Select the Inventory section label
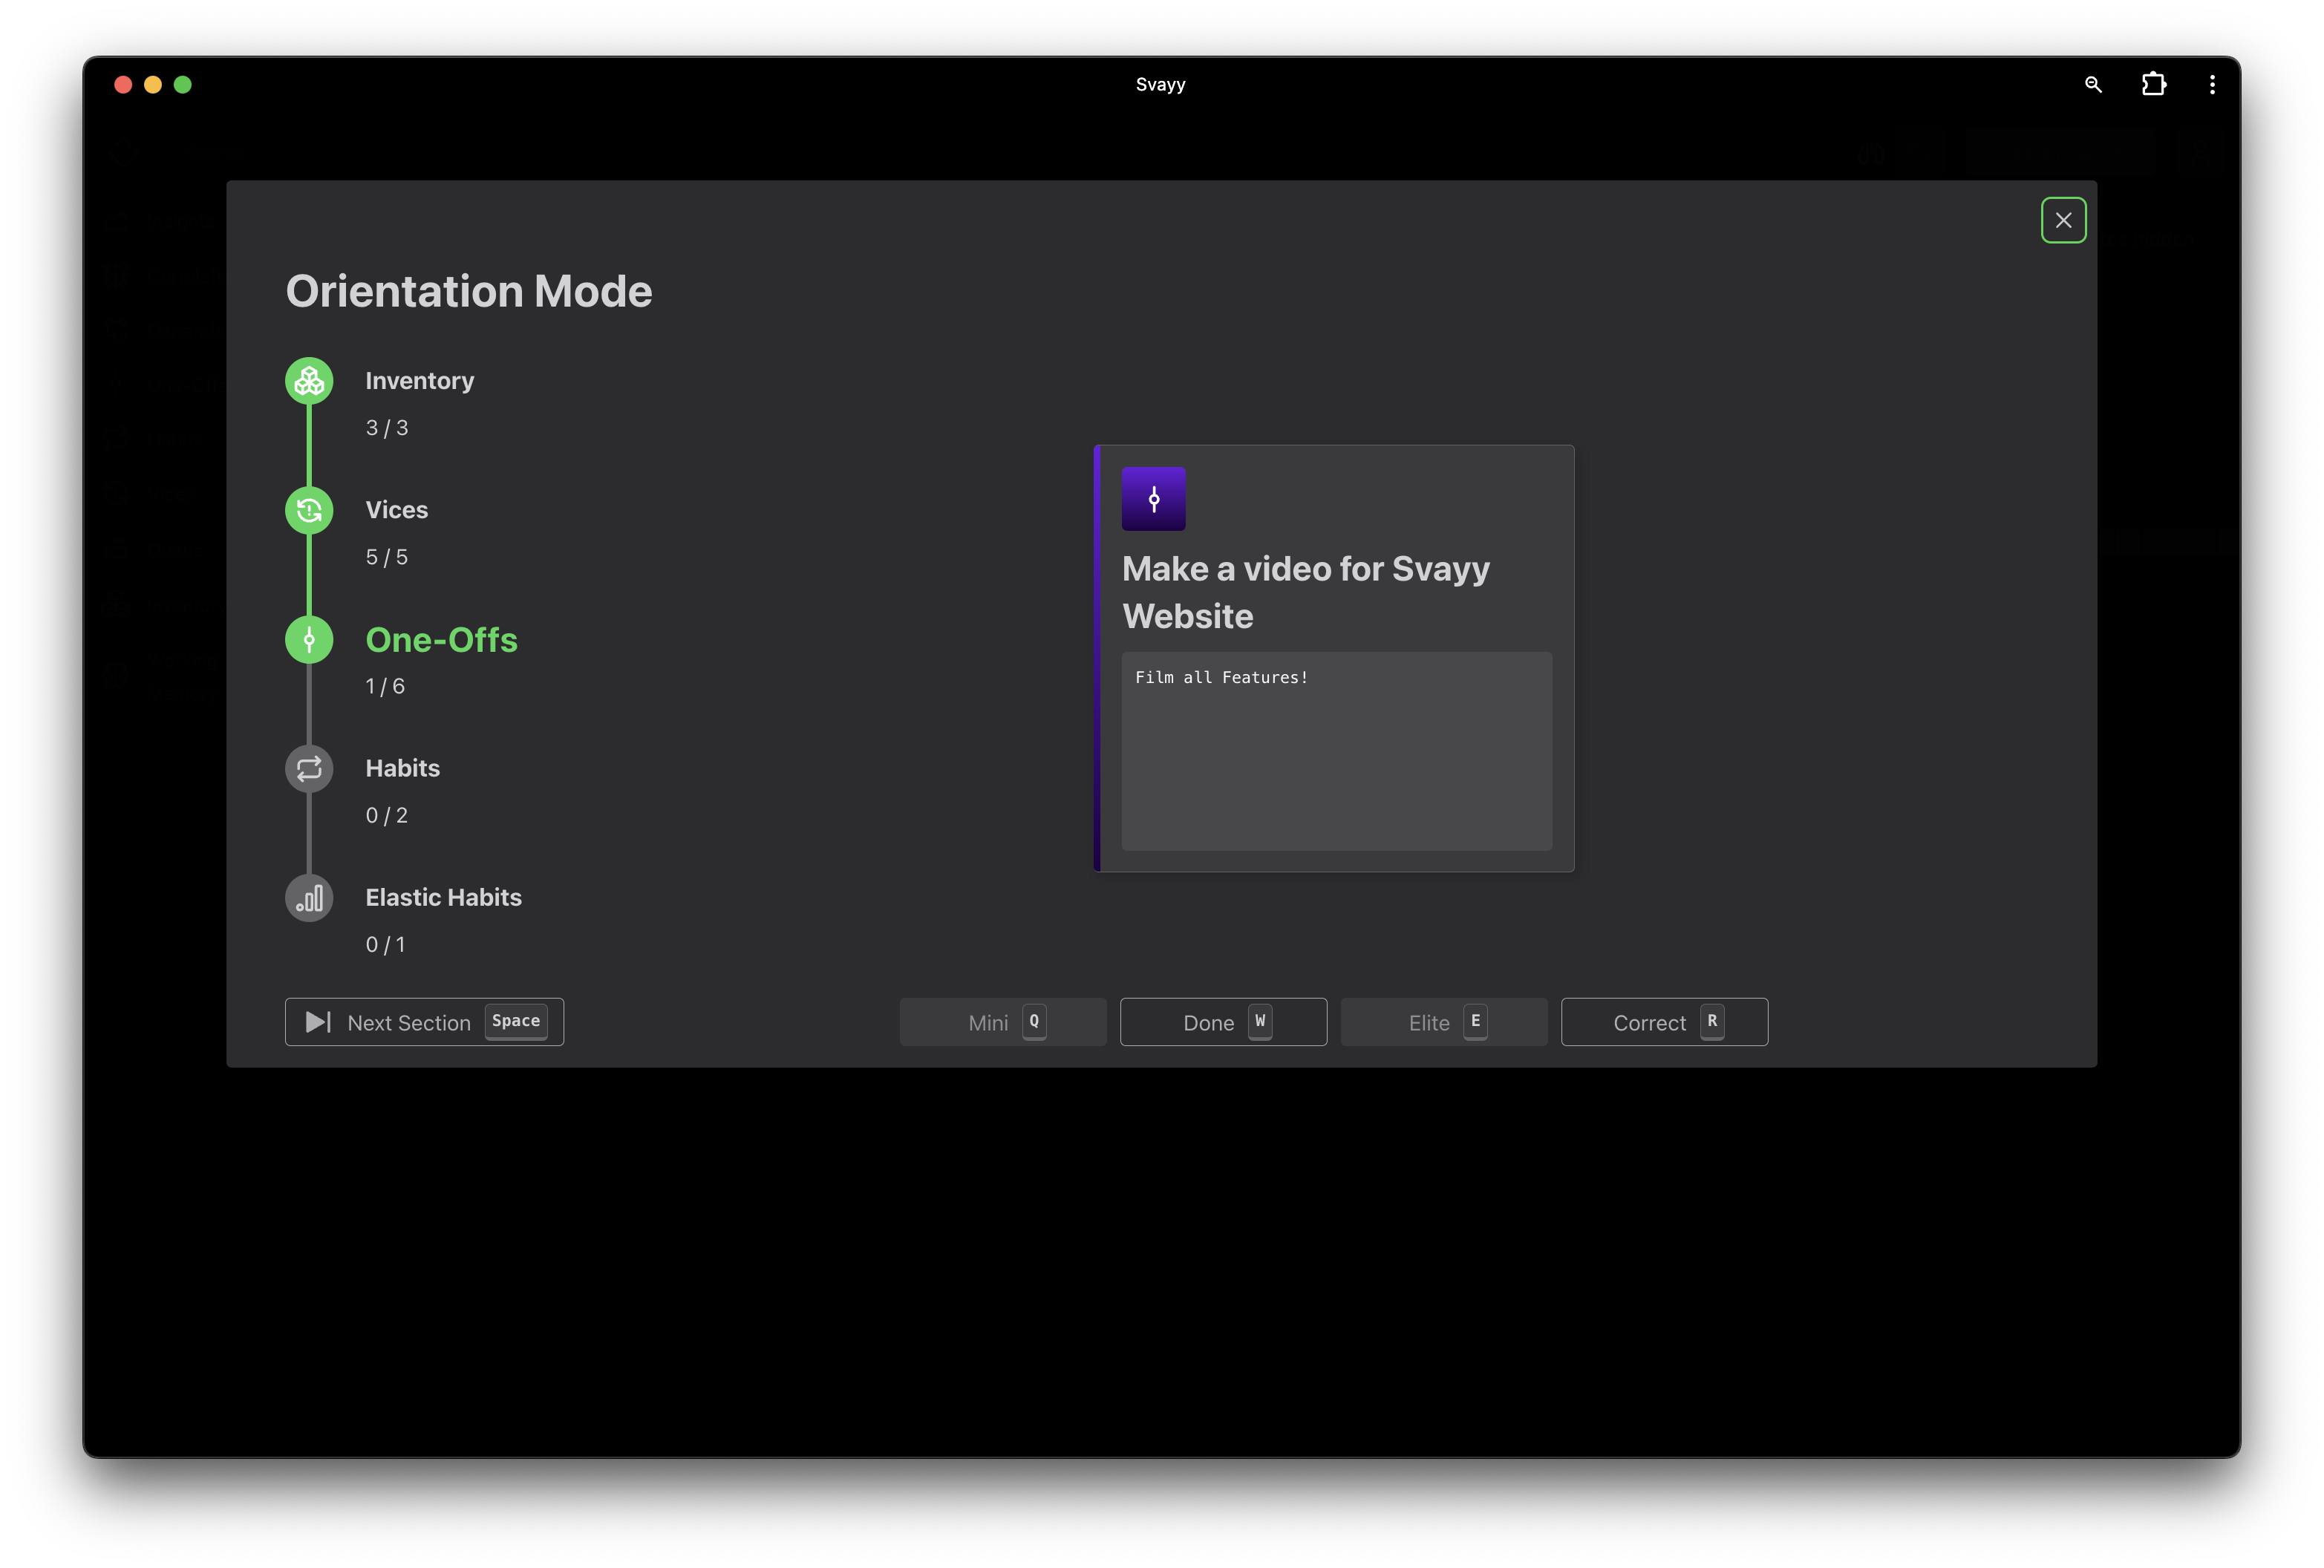This screenshot has width=2324, height=1568. [x=420, y=381]
